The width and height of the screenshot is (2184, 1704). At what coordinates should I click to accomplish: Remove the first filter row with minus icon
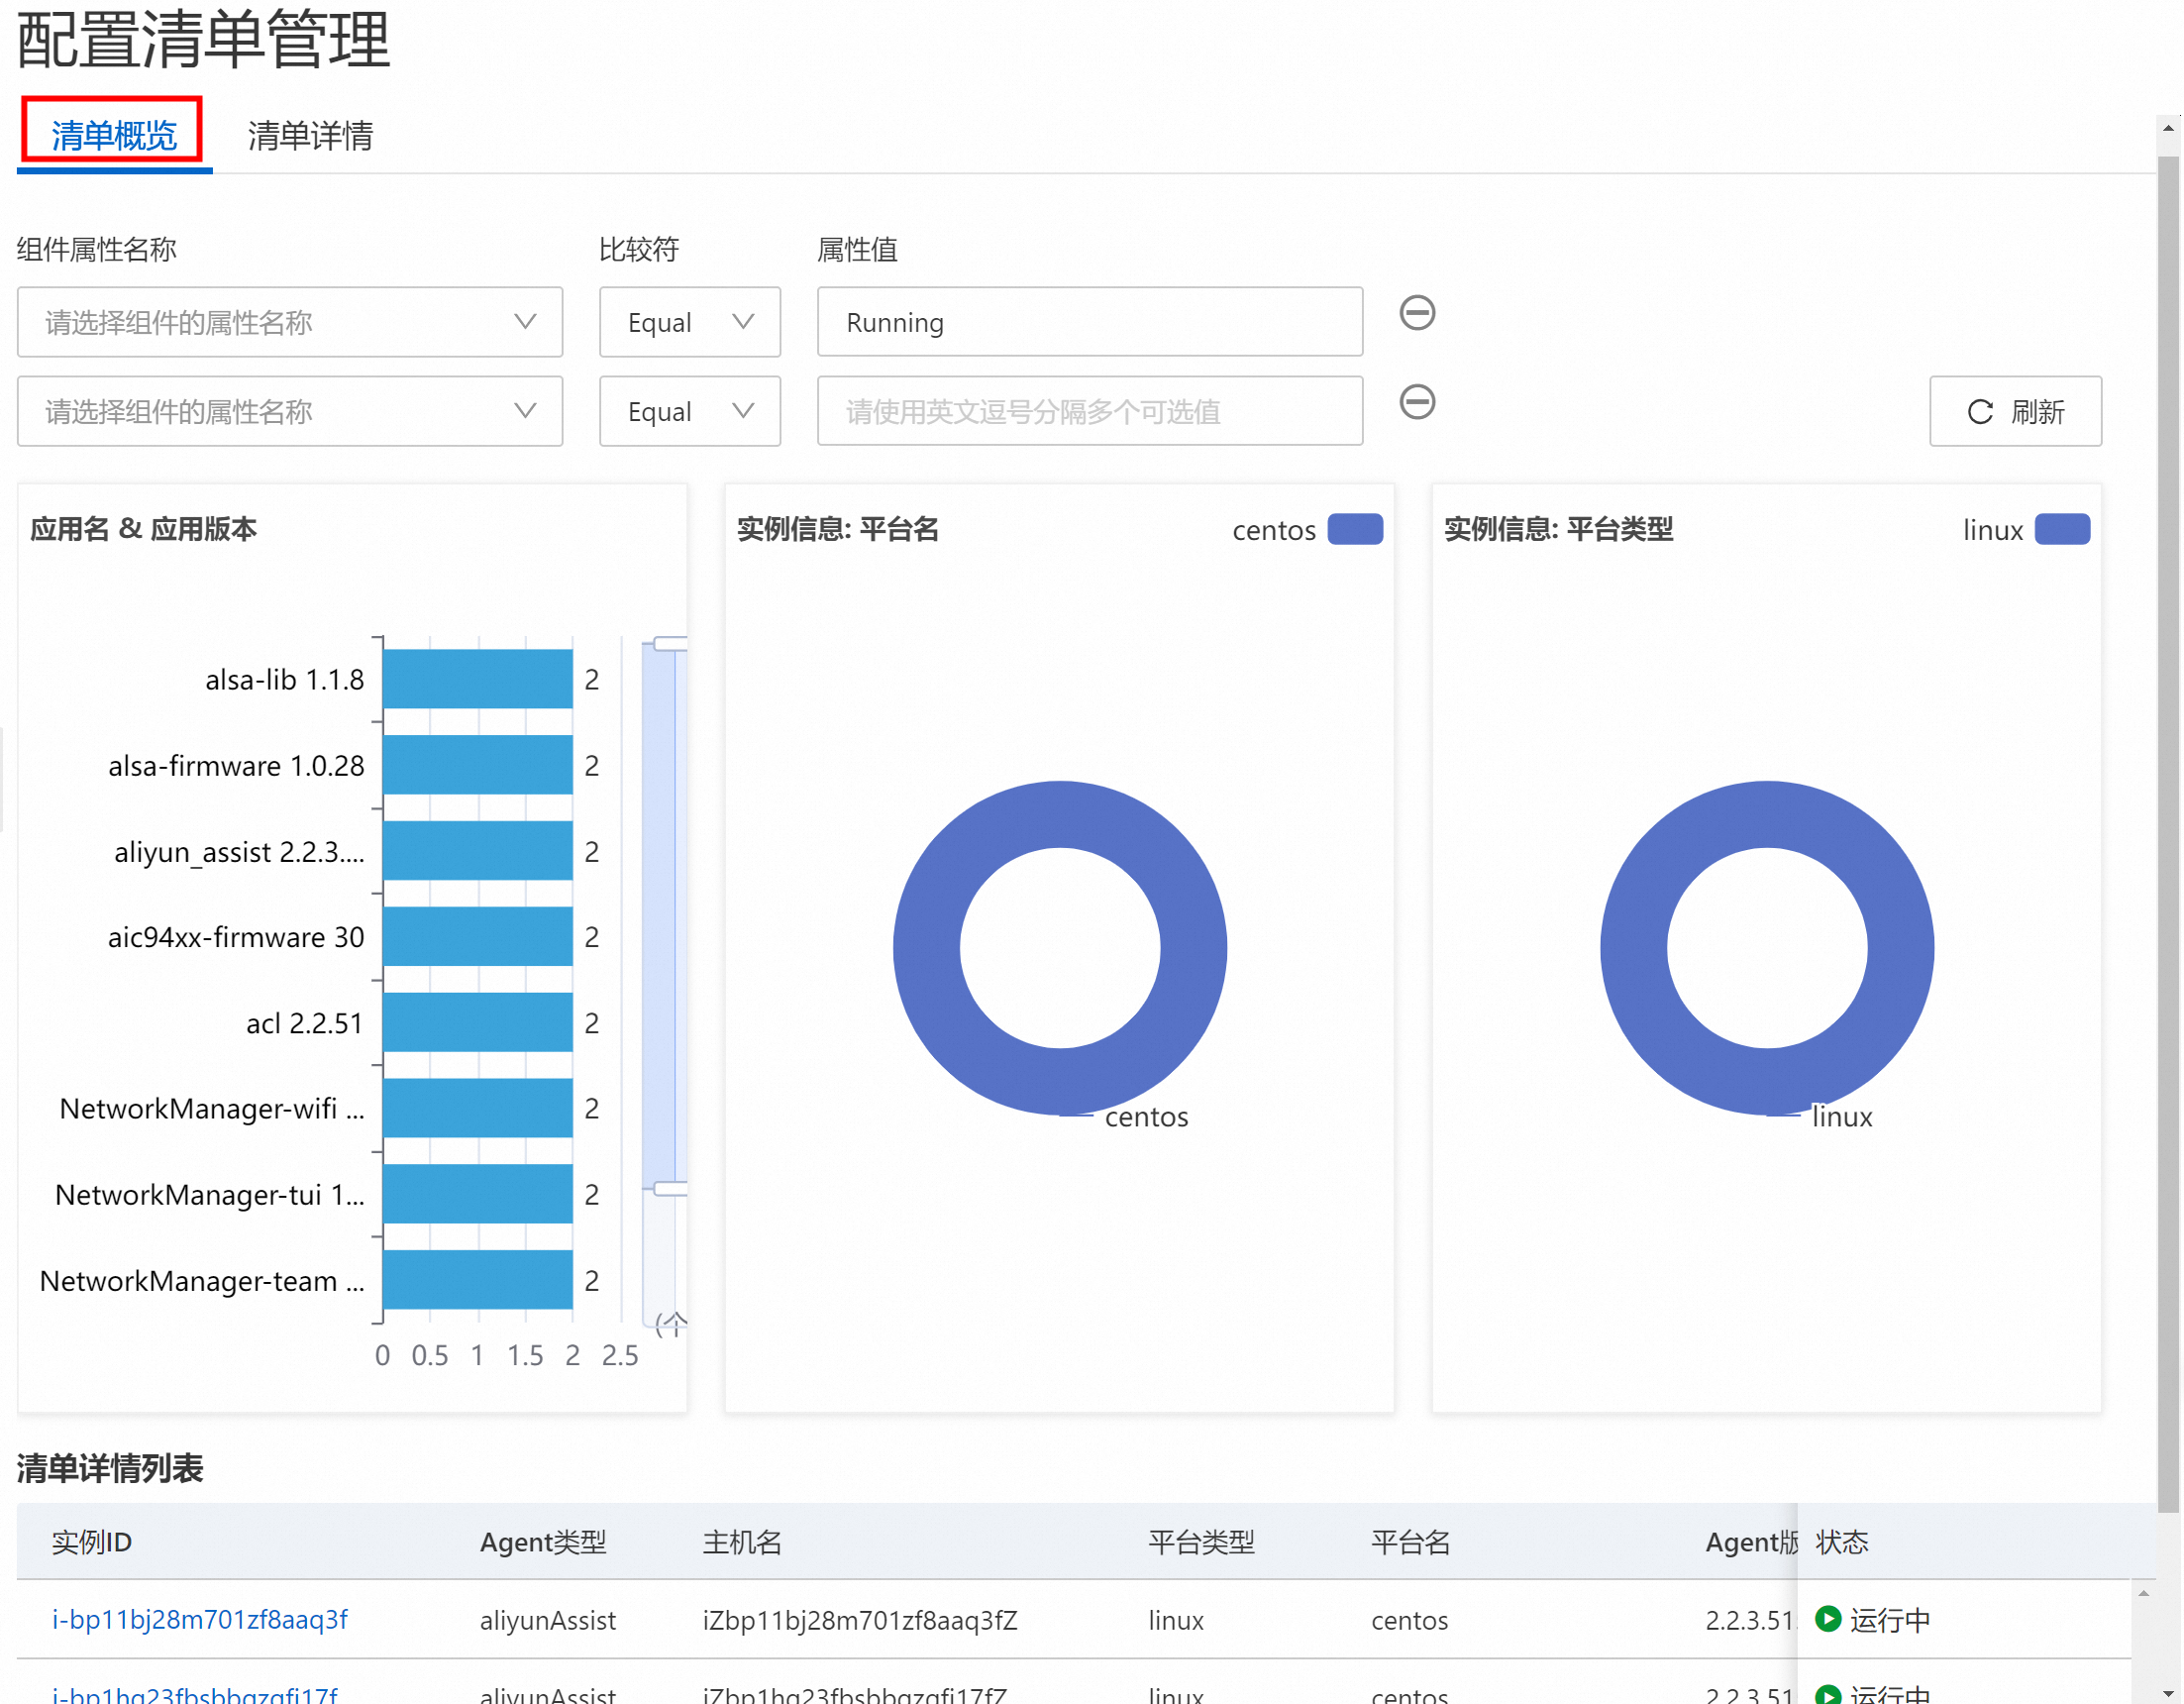[x=1417, y=313]
